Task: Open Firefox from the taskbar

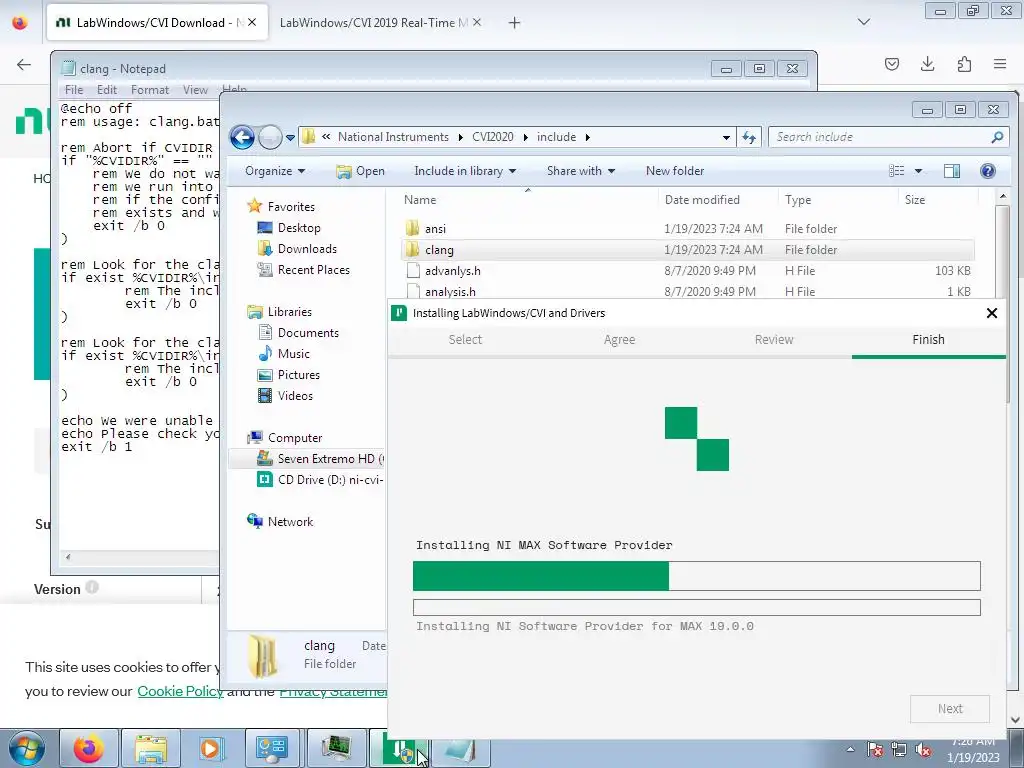Action: (x=88, y=748)
